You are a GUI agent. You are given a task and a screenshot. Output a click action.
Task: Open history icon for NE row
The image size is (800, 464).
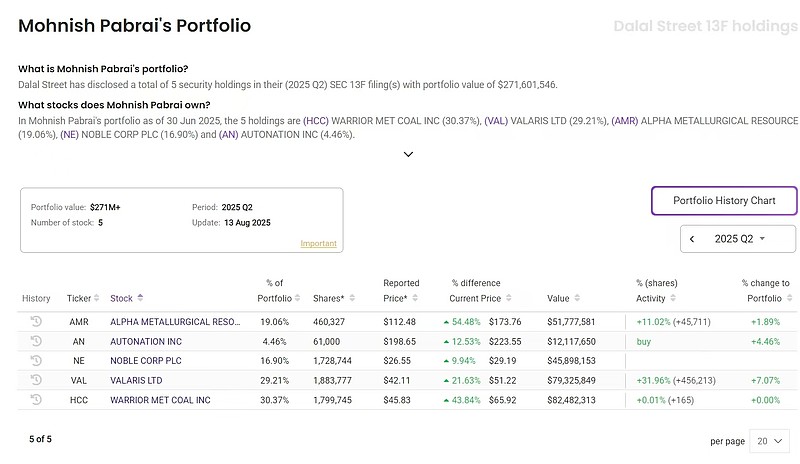click(36, 360)
